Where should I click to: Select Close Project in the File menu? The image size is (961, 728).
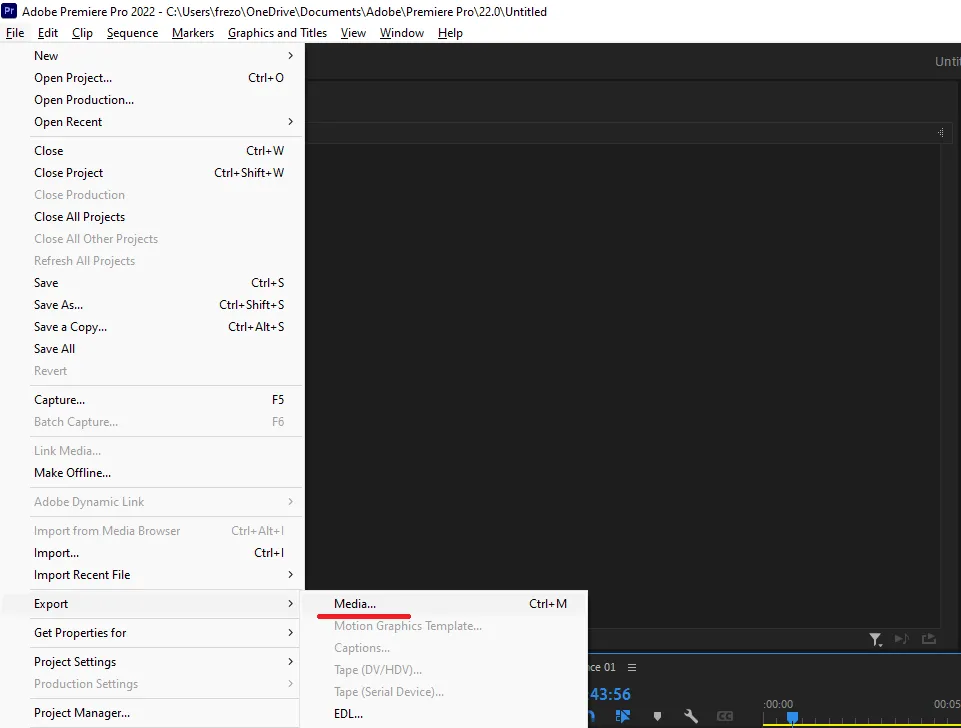coord(165,173)
